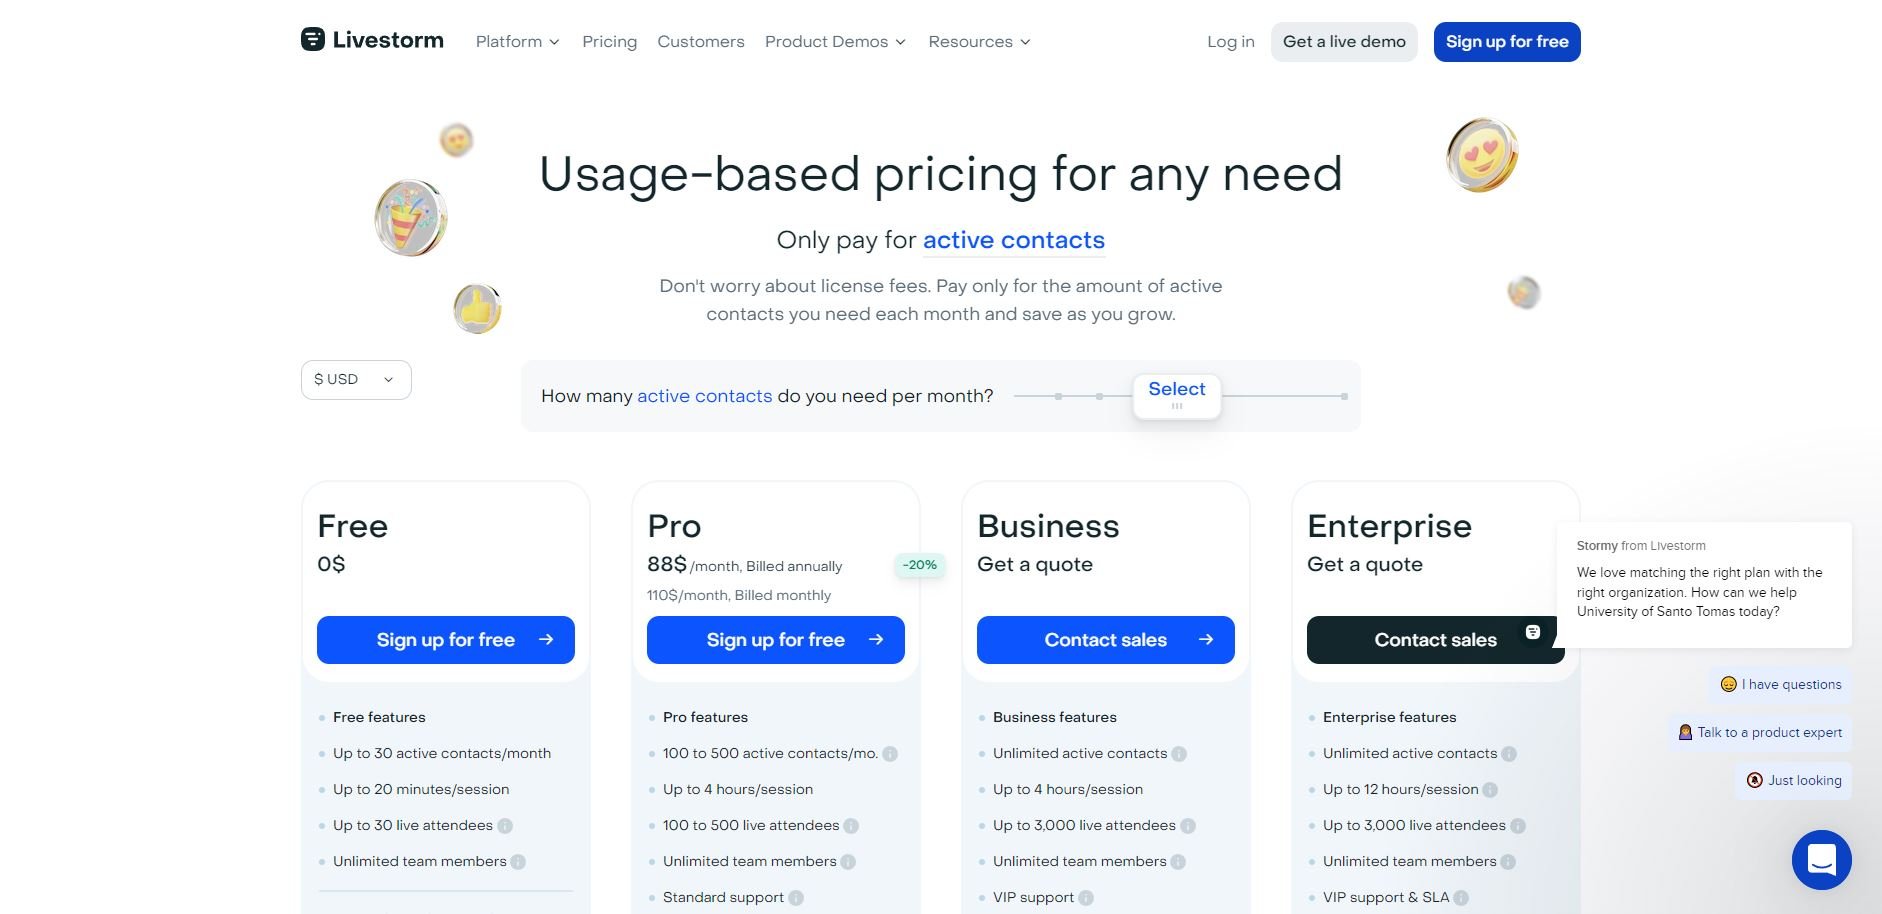1882x914 pixels.
Task: Click Contact sales in the Business plan
Action: point(1105,640)
